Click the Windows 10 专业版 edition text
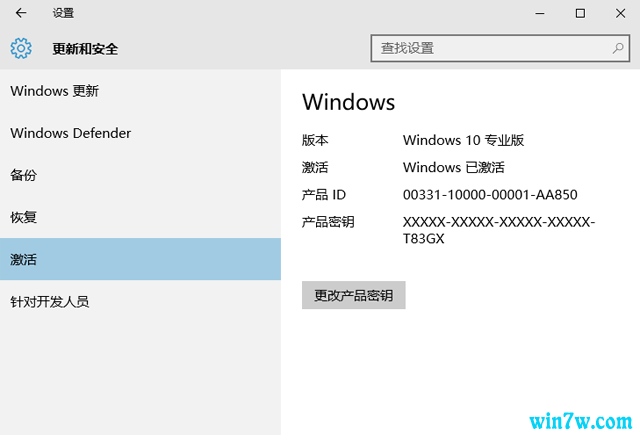The height and width of the screenshot is (435, 640). pos(463,140)
